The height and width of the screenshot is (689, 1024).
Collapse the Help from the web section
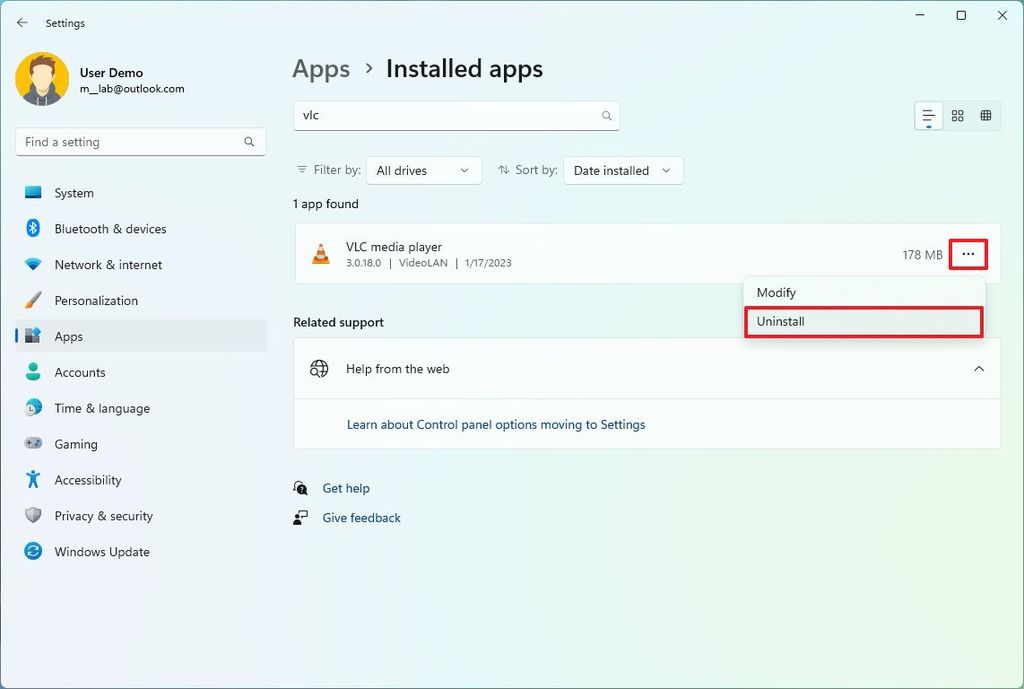(979, 369)
